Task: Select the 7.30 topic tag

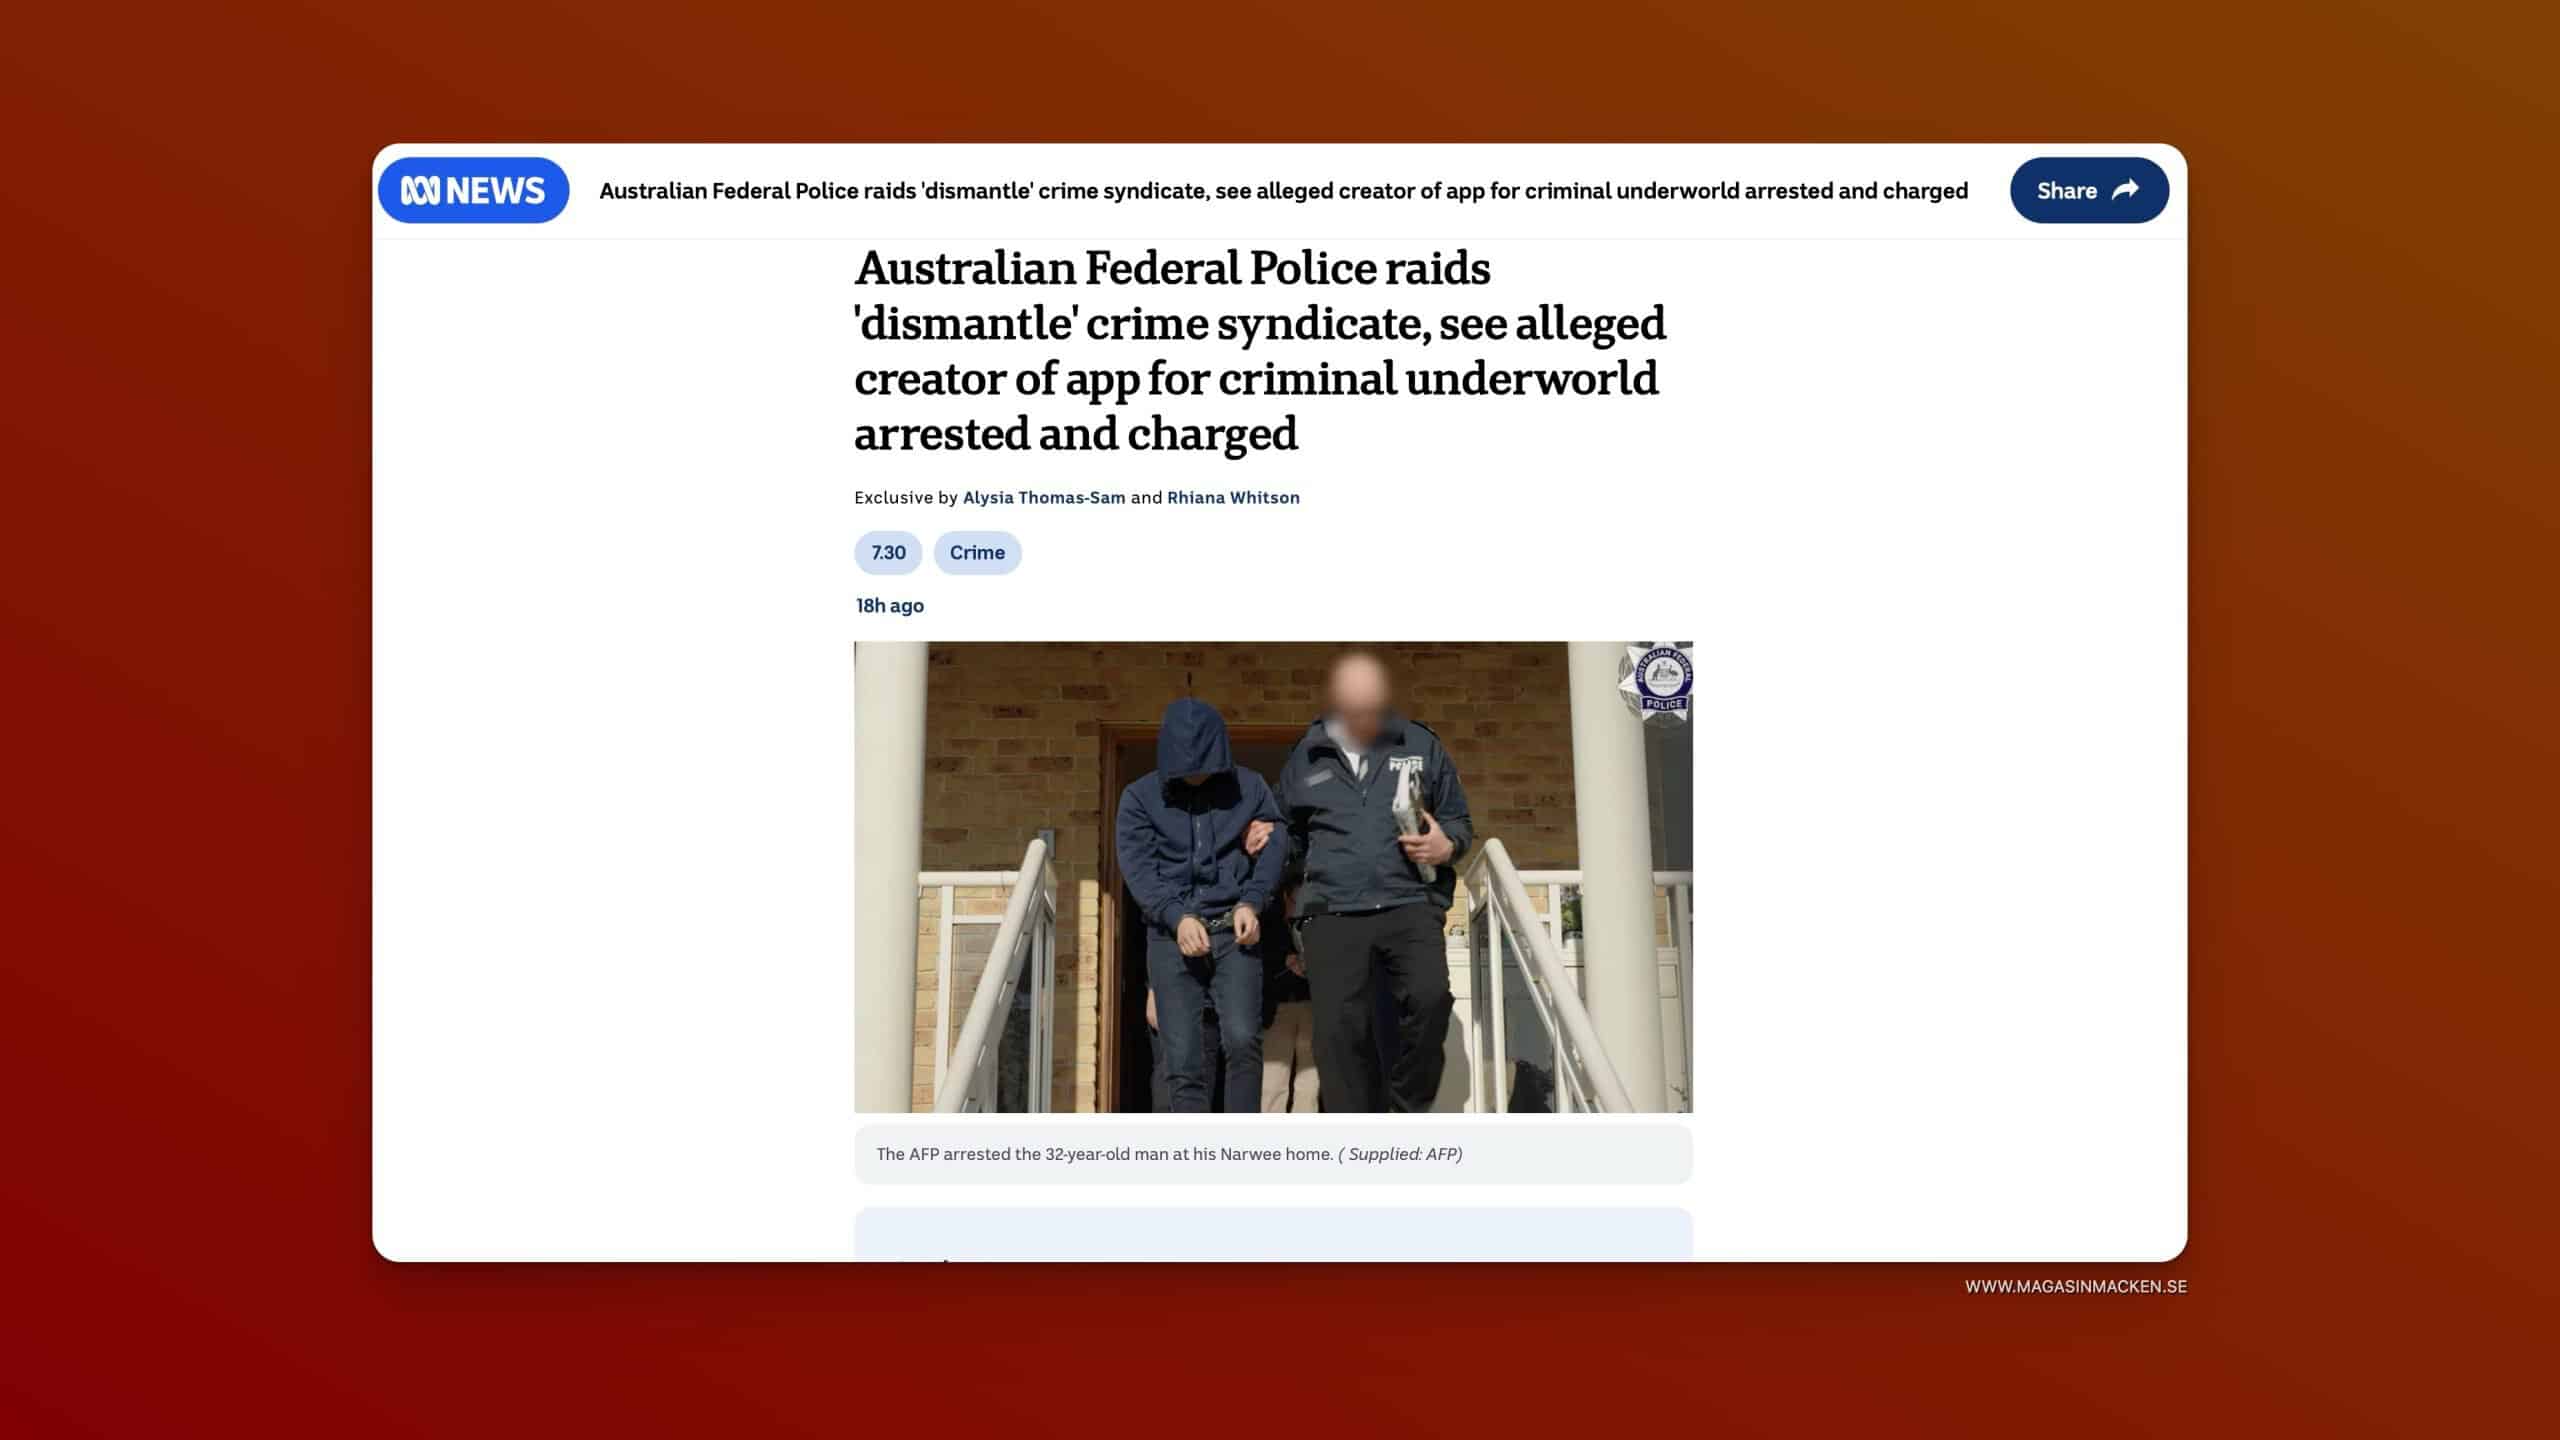Action: [888, 553]
